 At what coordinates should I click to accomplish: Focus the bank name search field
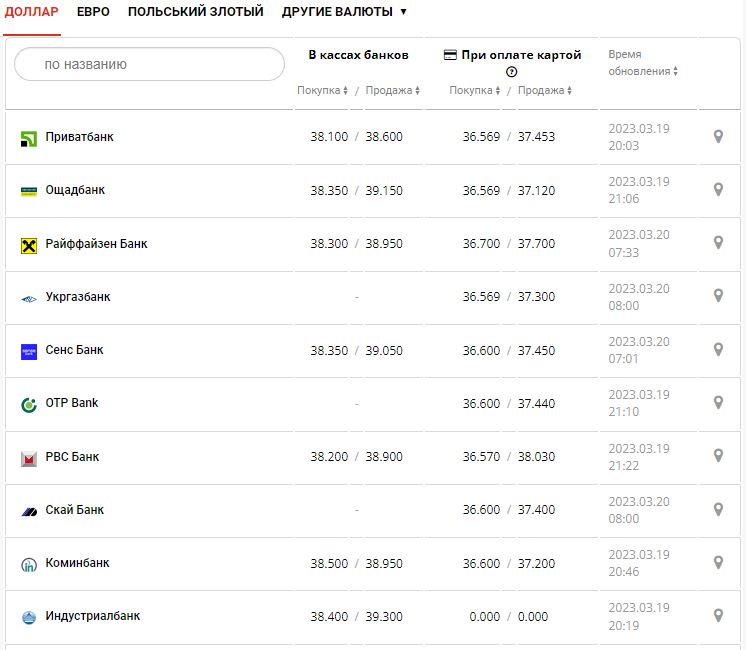(x=150, y=64)
